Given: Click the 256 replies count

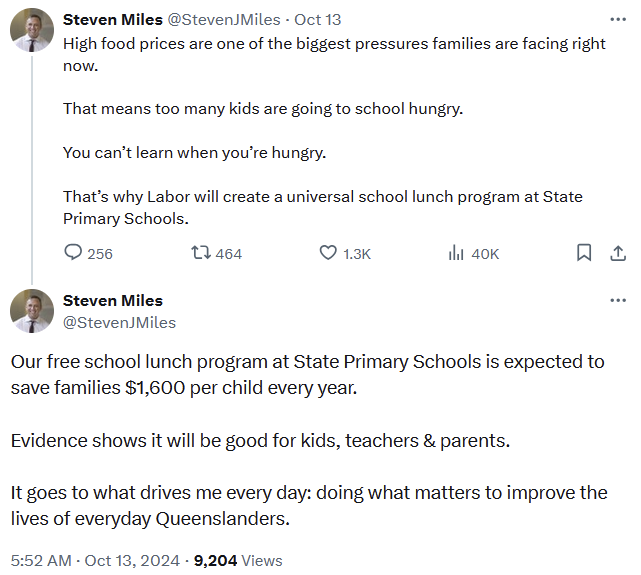Looking at the screenshot, I should (x=100, y=254).
